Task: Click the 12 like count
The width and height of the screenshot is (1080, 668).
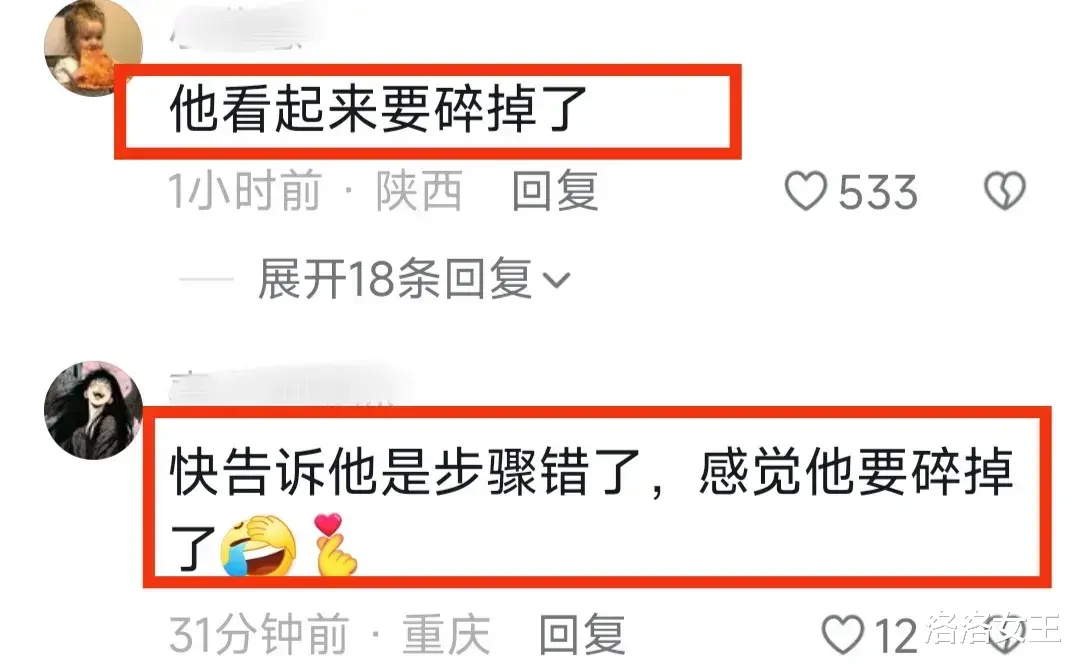Action: pyautogui.click(x=895, y=635)
